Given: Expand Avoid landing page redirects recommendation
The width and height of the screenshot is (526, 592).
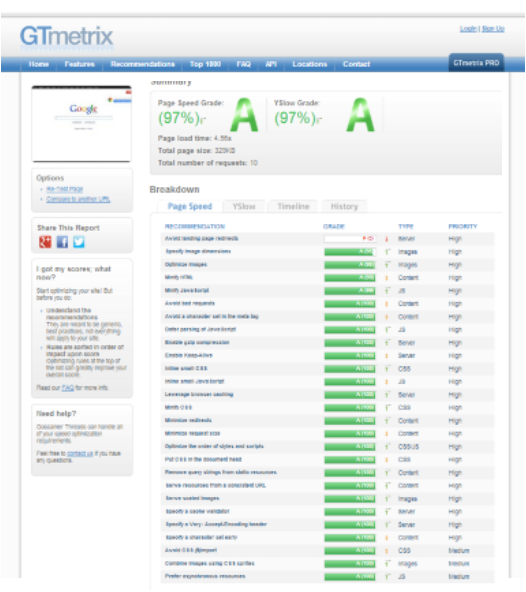Looking at the screenshot, I should tap(201, 239).
